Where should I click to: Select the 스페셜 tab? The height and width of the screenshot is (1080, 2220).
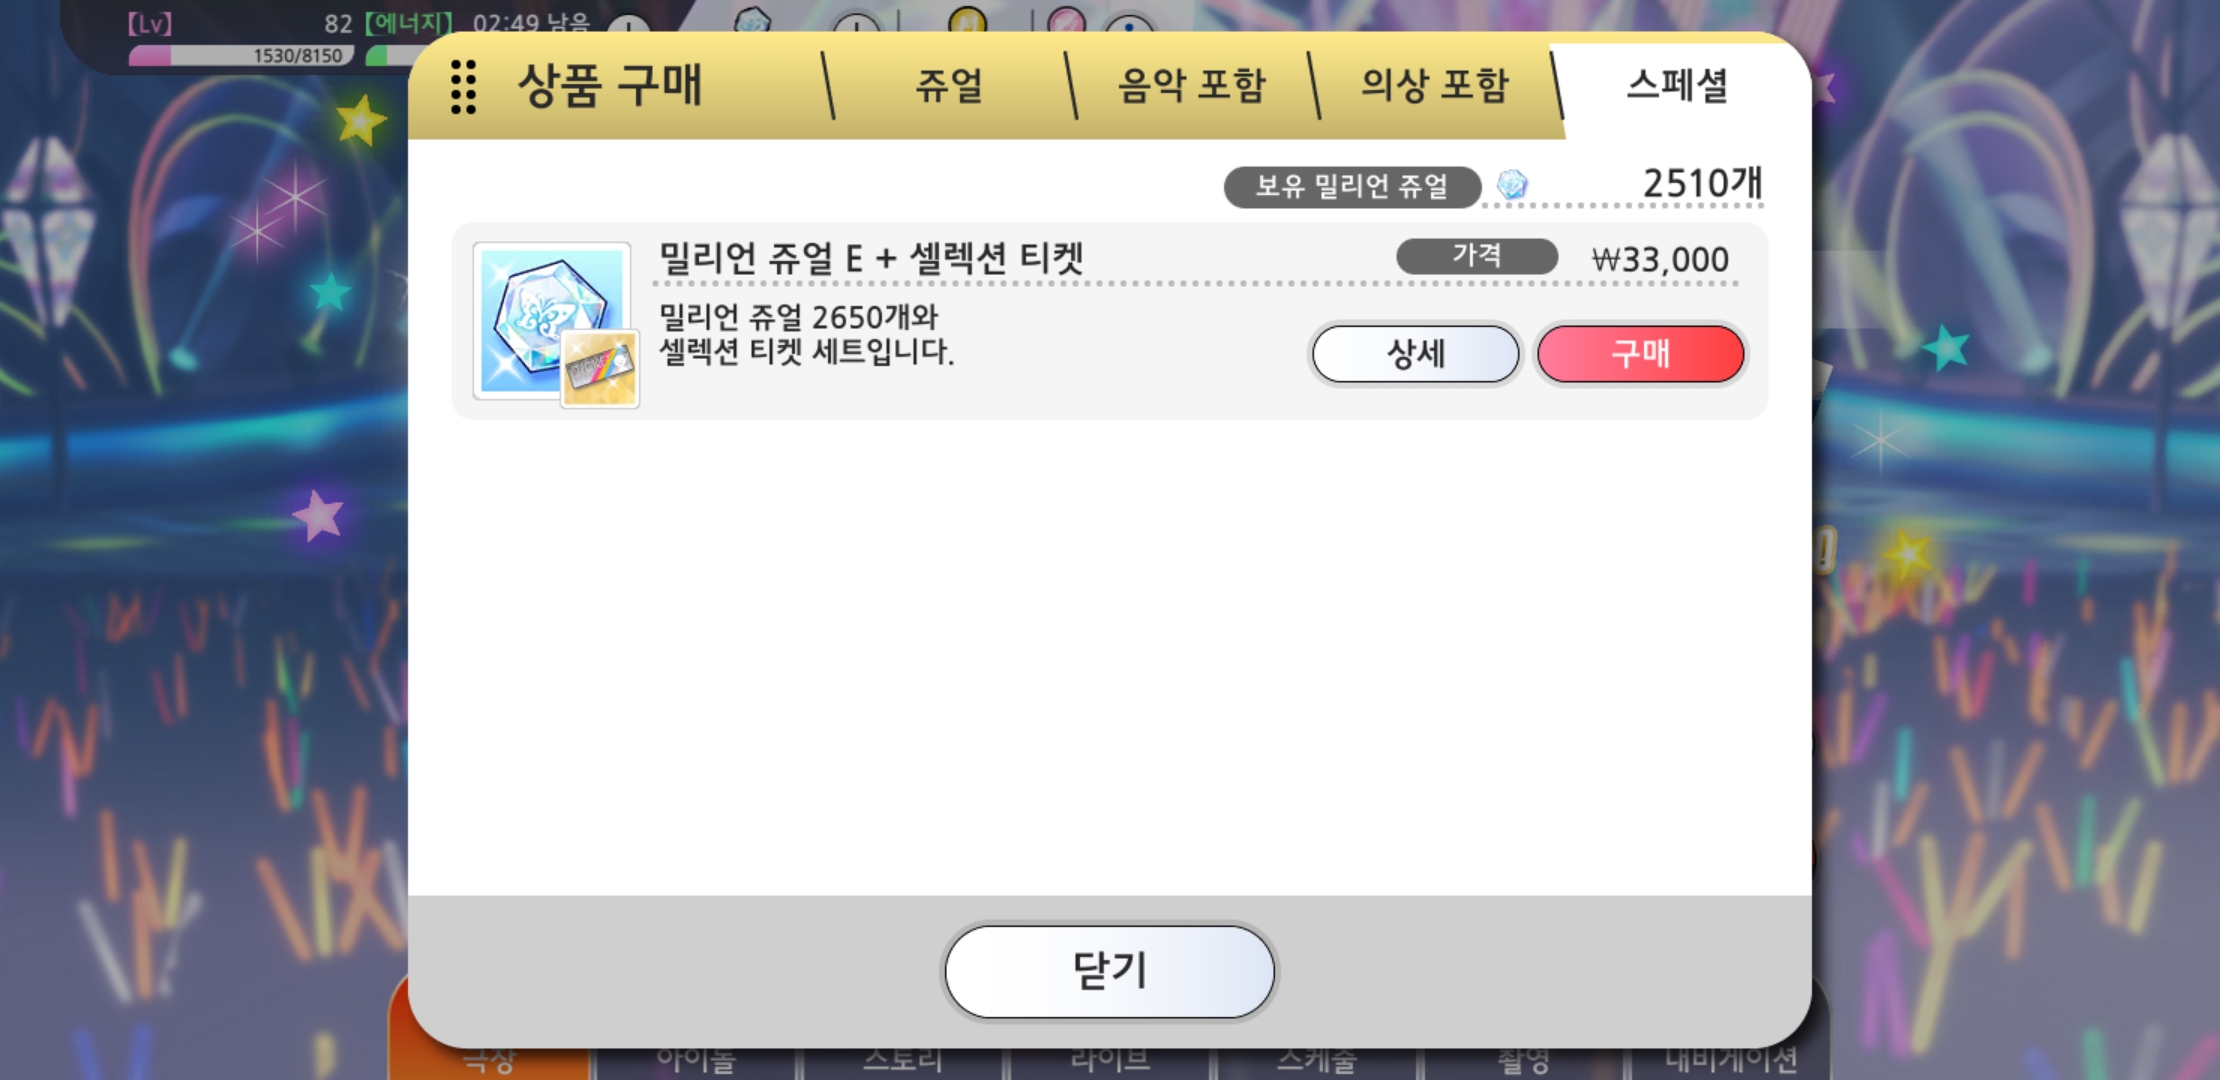tap(1679, 86)
